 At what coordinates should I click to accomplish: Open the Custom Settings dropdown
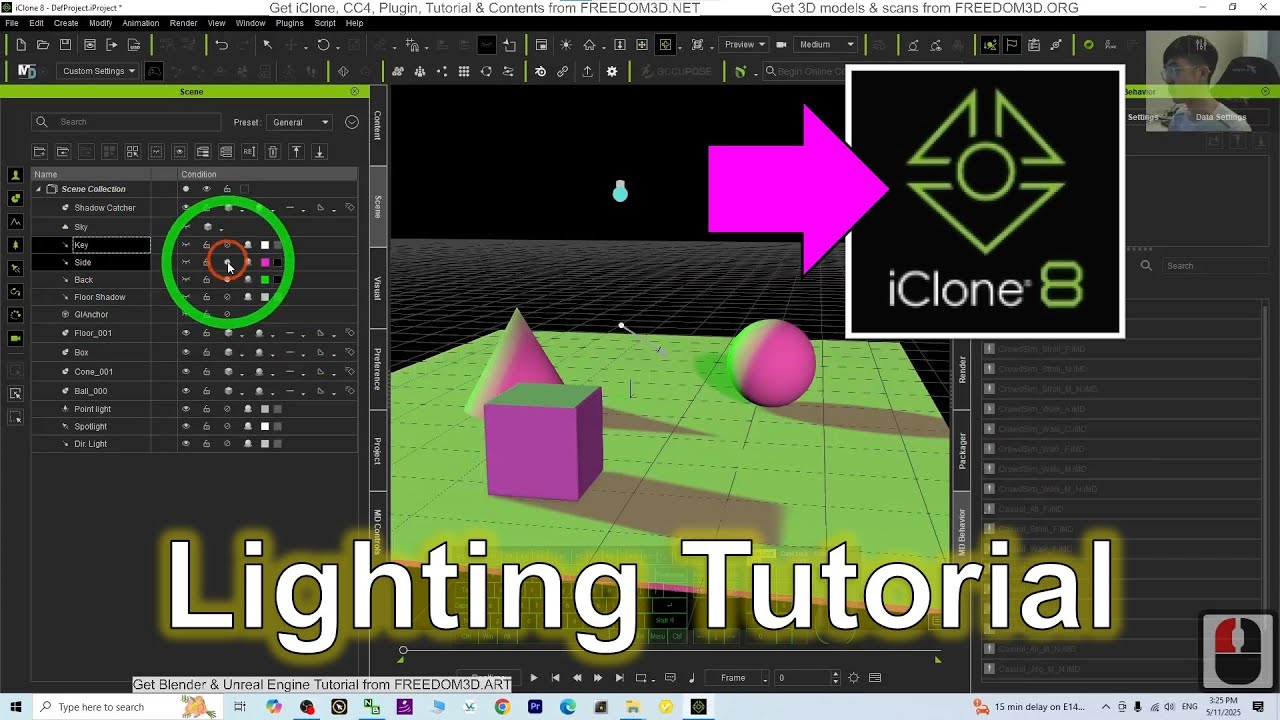[98, 71]
